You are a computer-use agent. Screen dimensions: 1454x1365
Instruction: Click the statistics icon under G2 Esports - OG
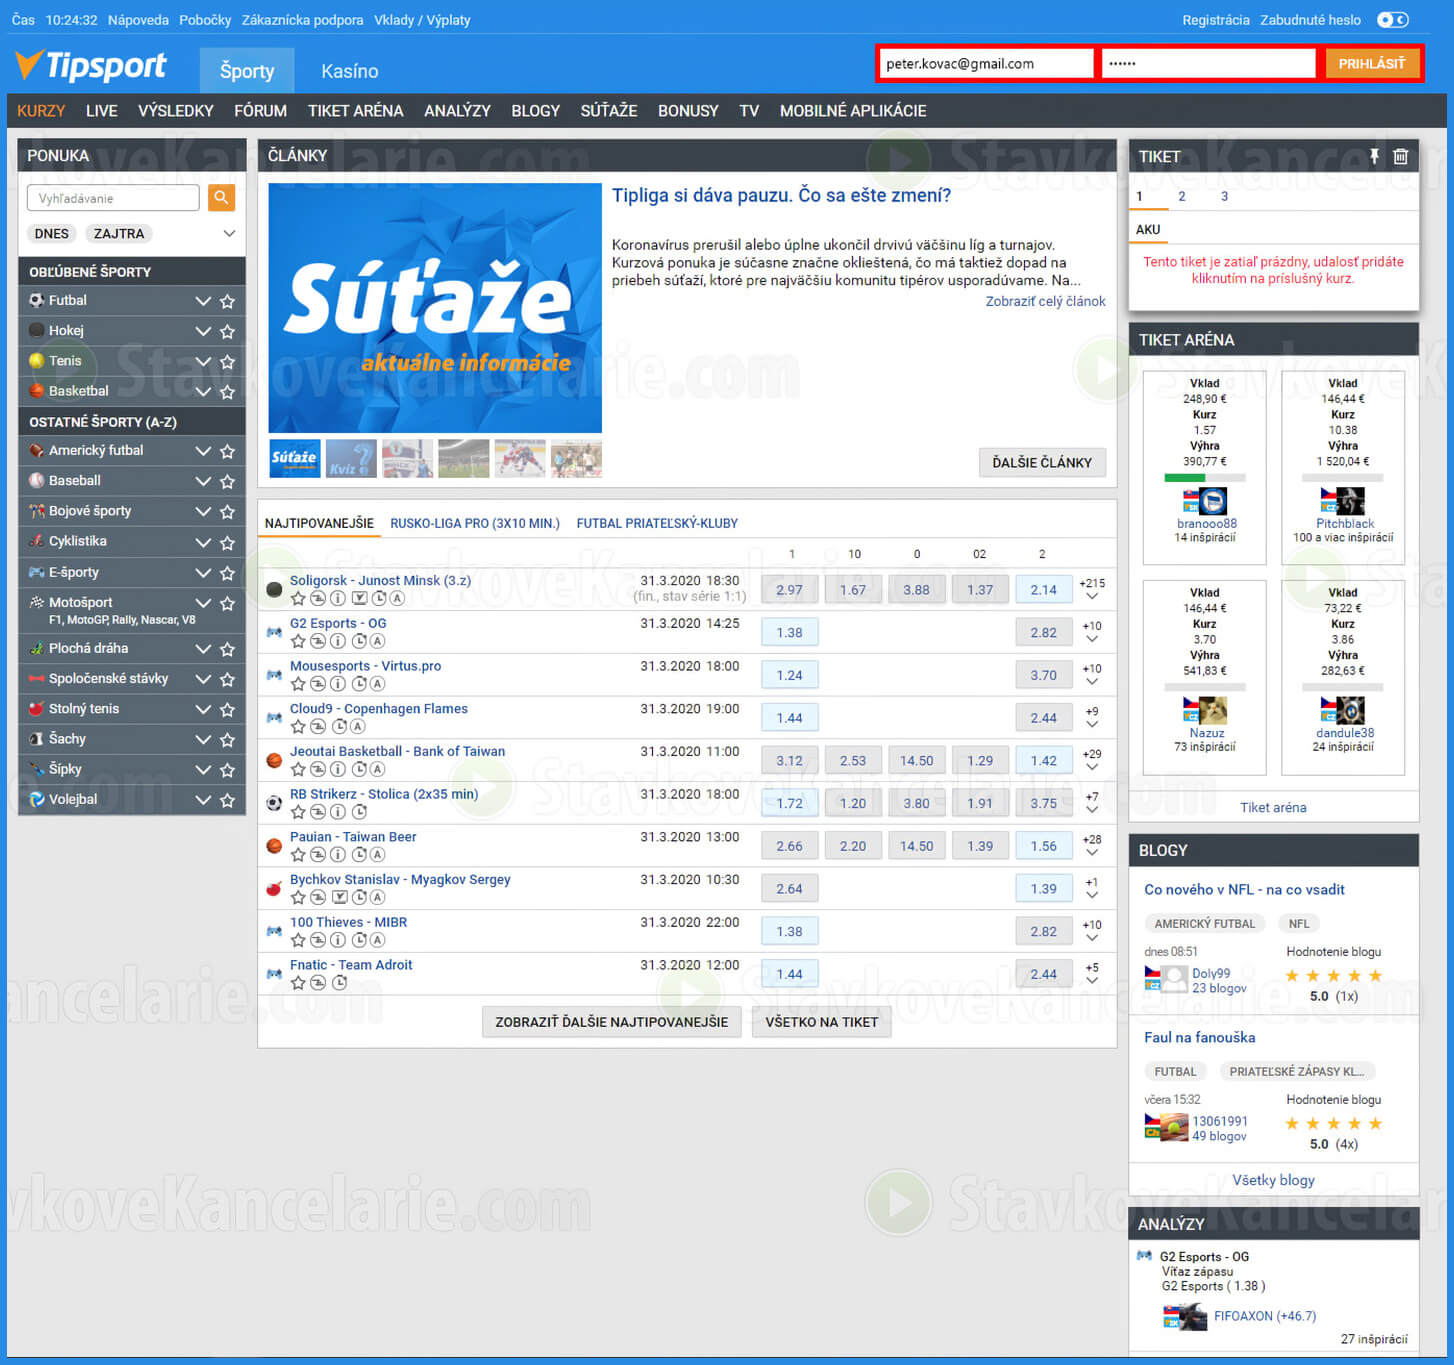coord(317,641)
